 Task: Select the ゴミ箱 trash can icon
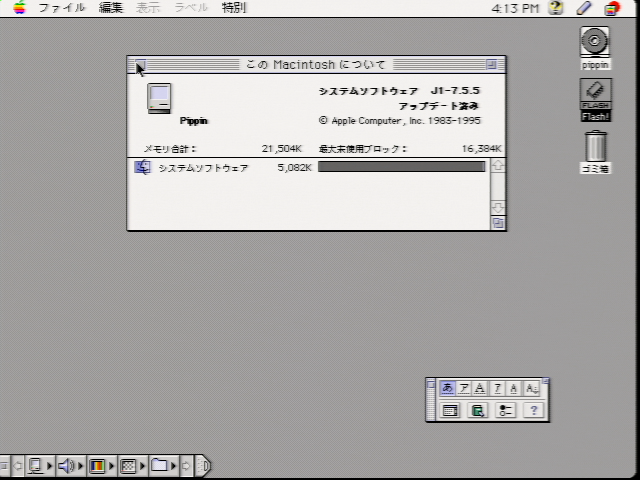[596, 152]
